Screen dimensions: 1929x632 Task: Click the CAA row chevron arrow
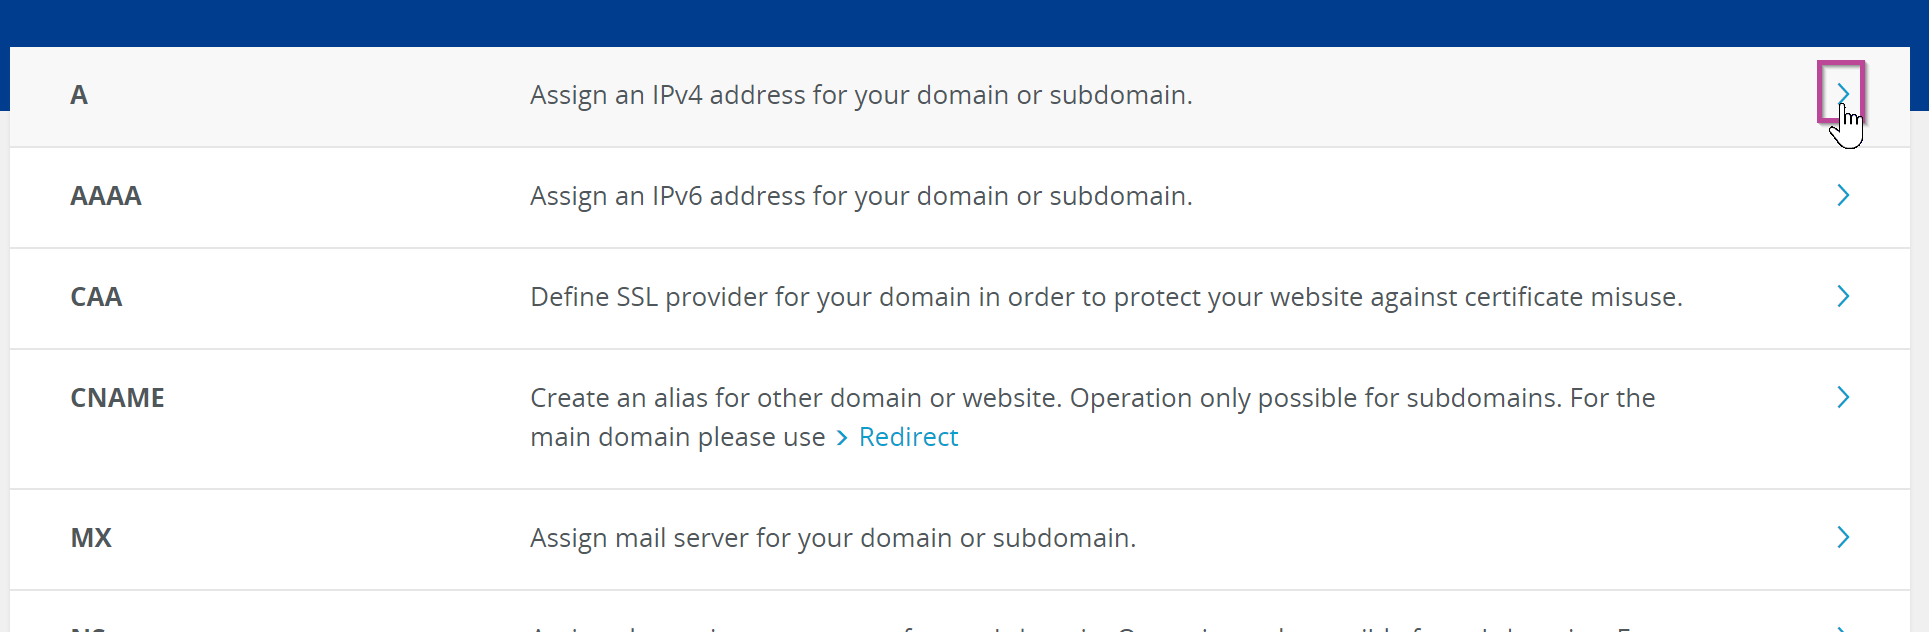point(1842,296)
